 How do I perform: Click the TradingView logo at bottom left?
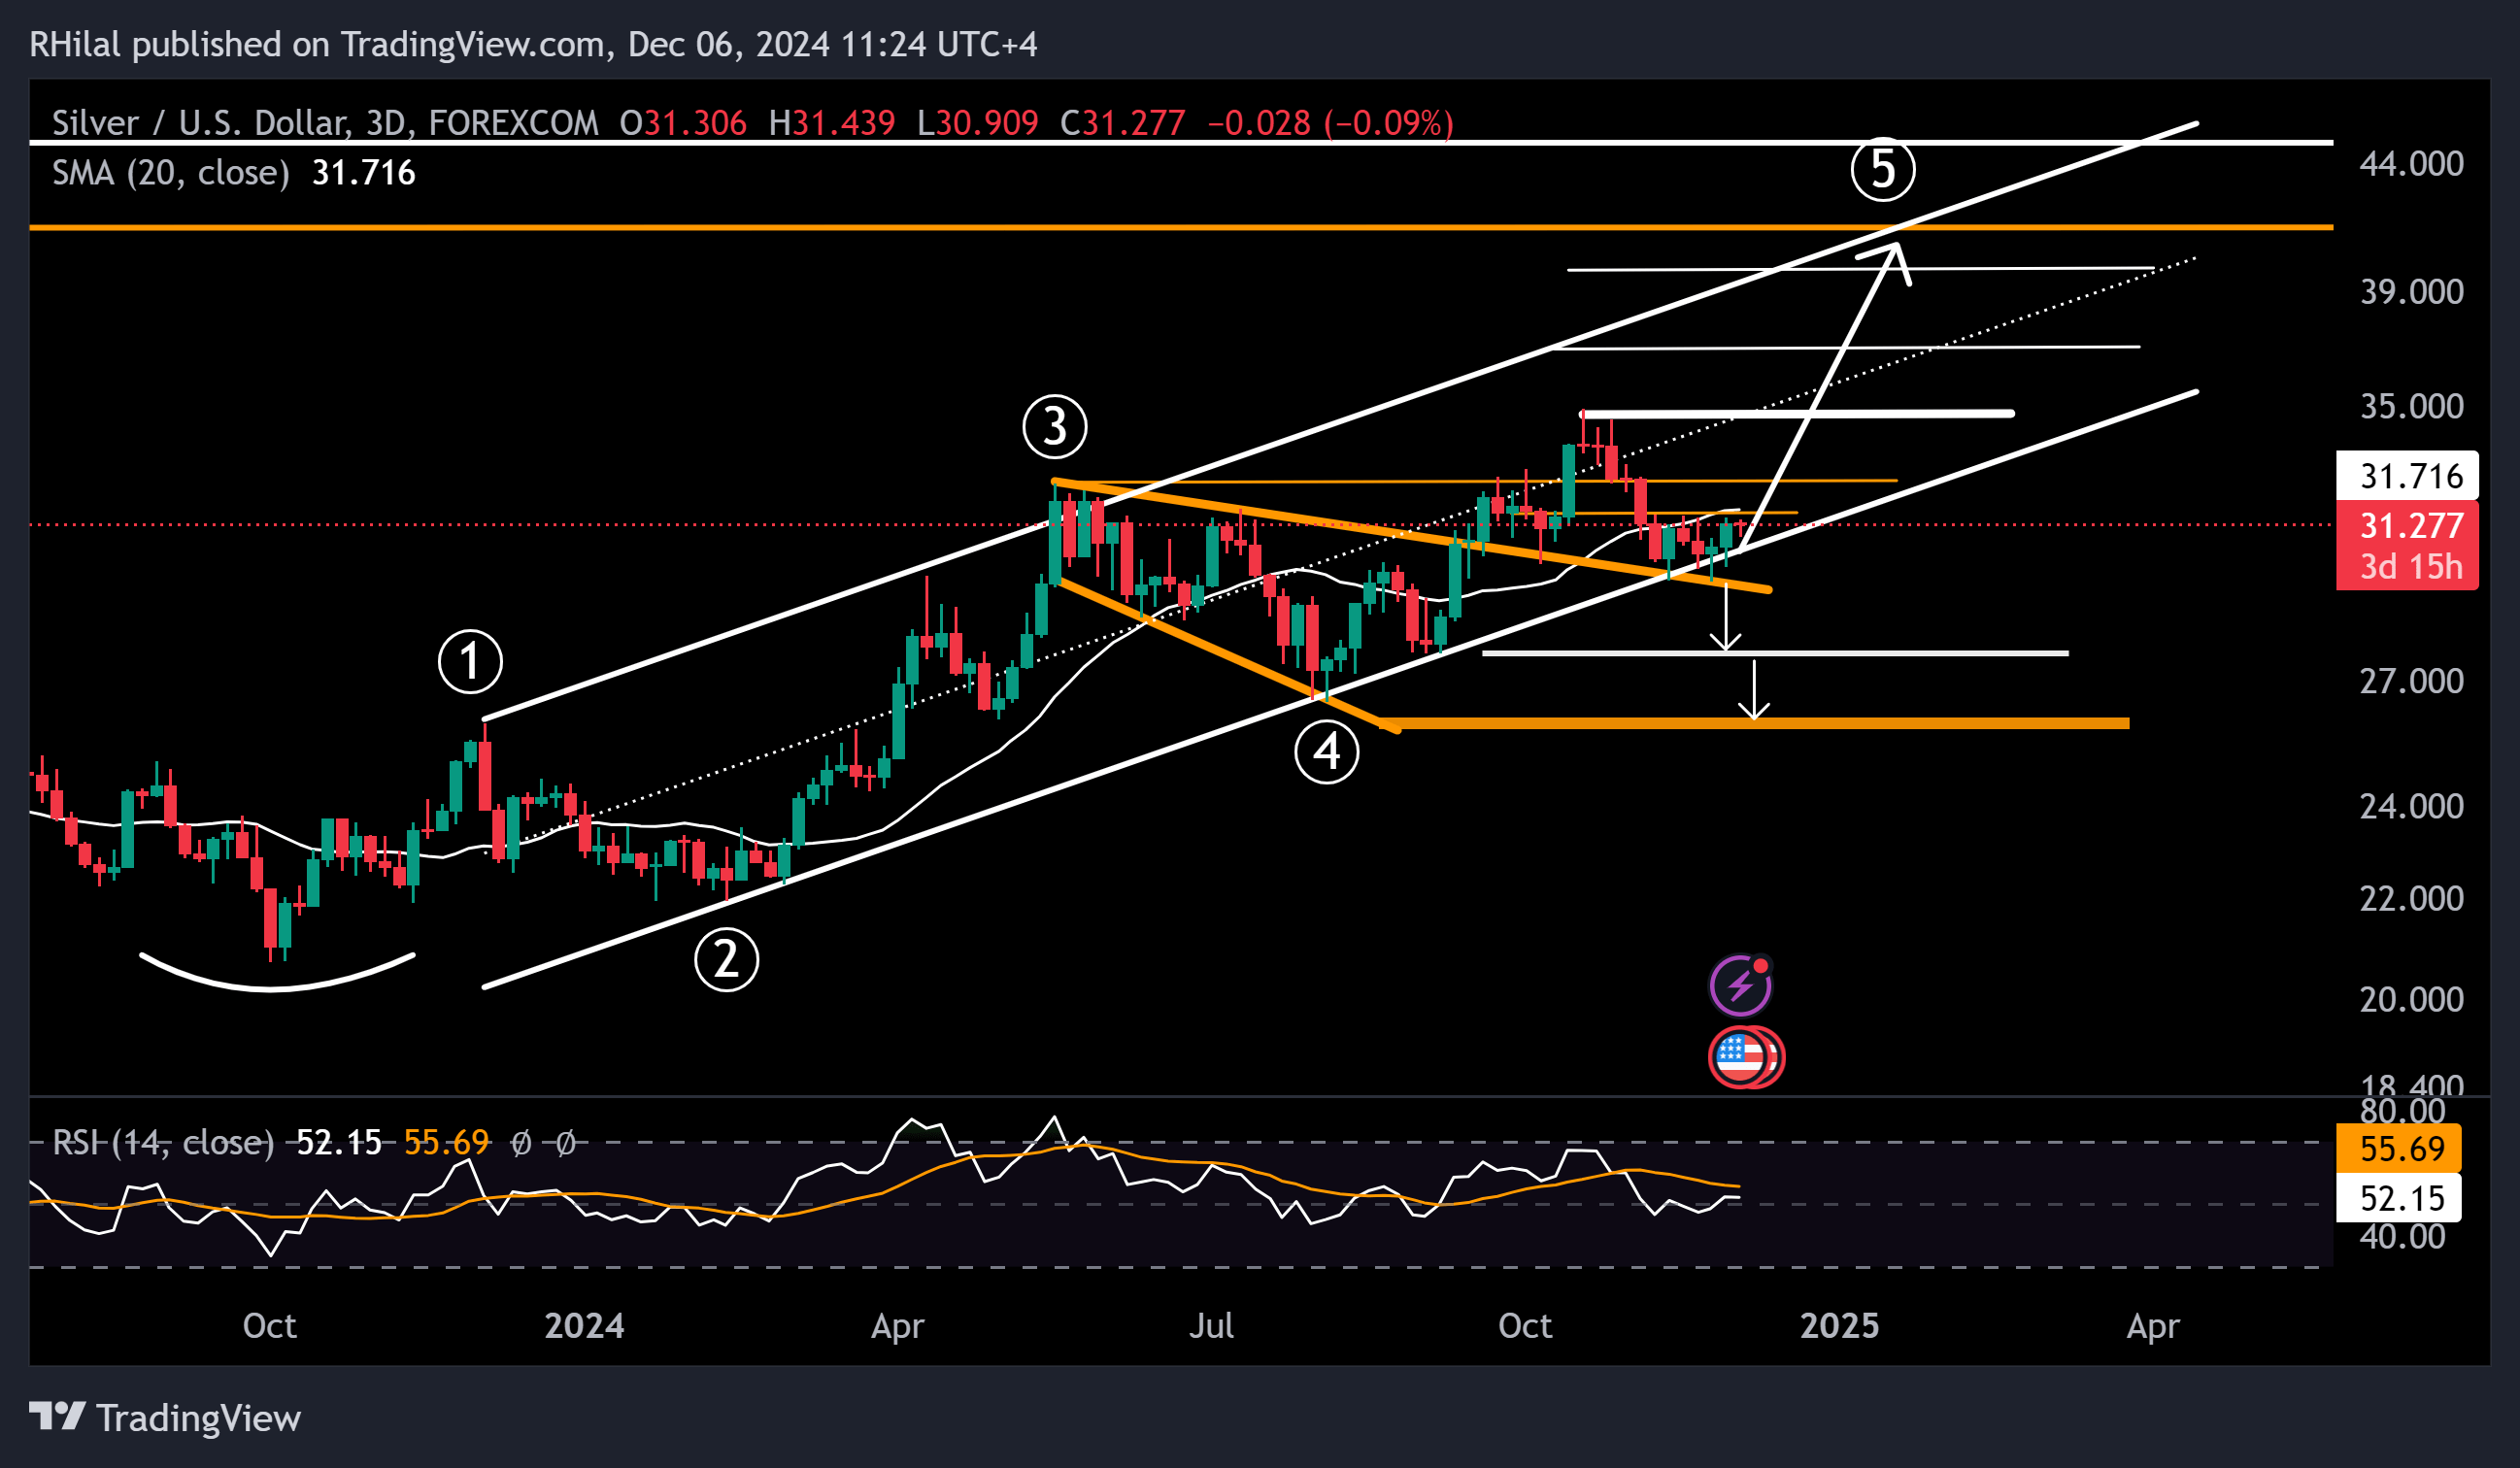coord(165,1418)
